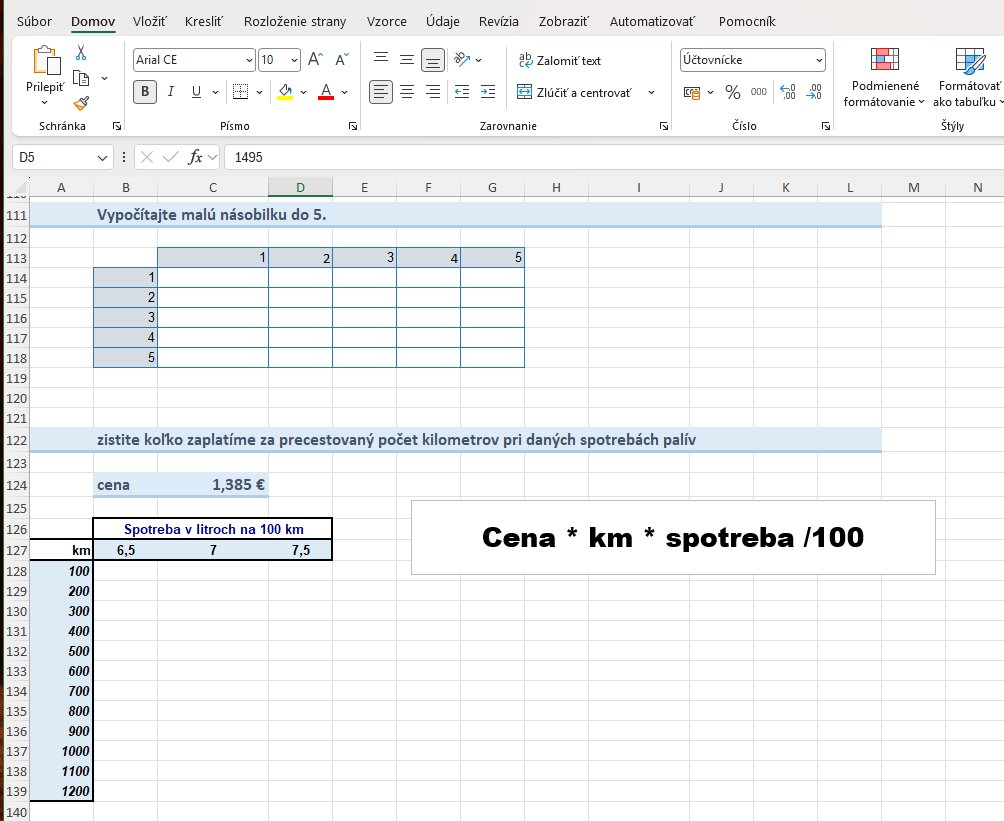Click the Increase Indent icon

(488, 92)
